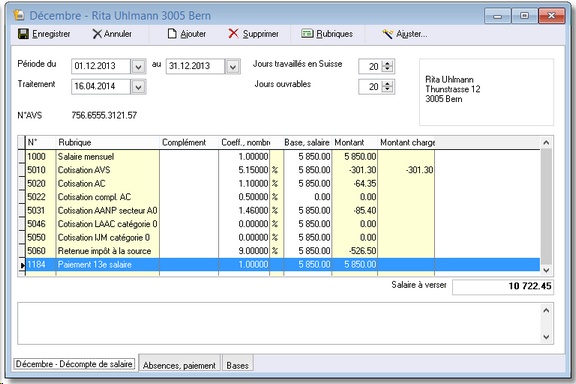Click the -301.30 Montant charge cell
The height and width of the screenshot is (384, 576).
click(406, 170)
